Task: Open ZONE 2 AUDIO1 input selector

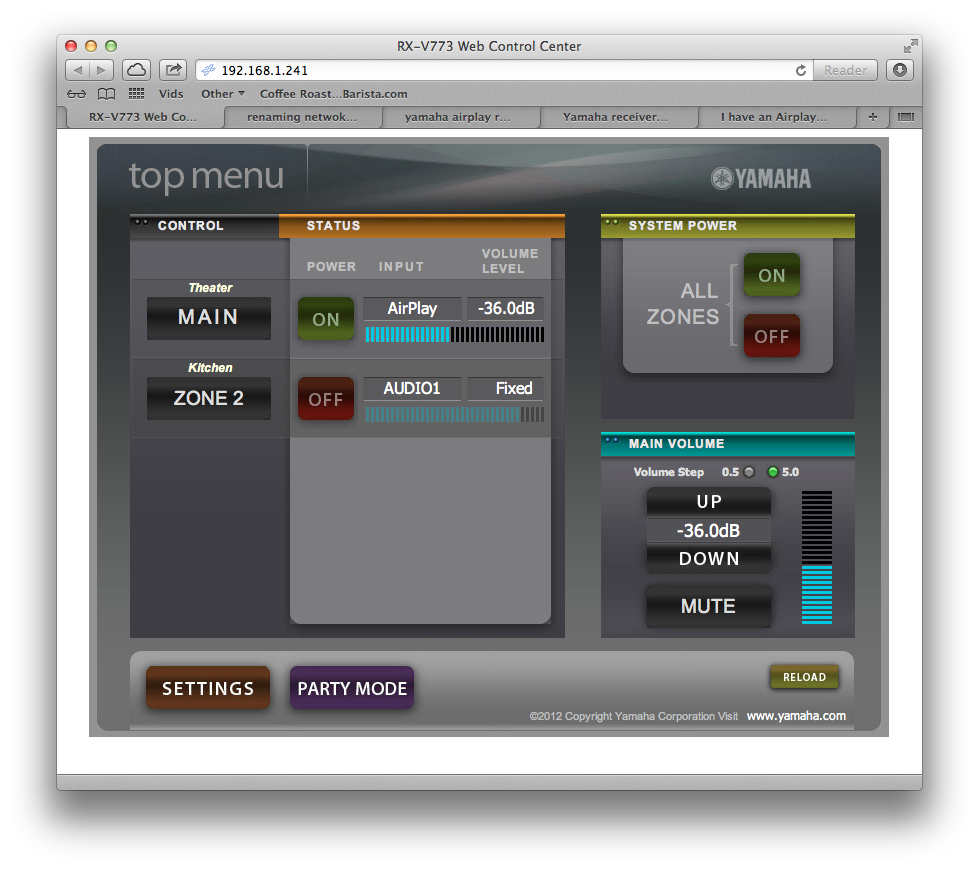Action: point(412,388)
